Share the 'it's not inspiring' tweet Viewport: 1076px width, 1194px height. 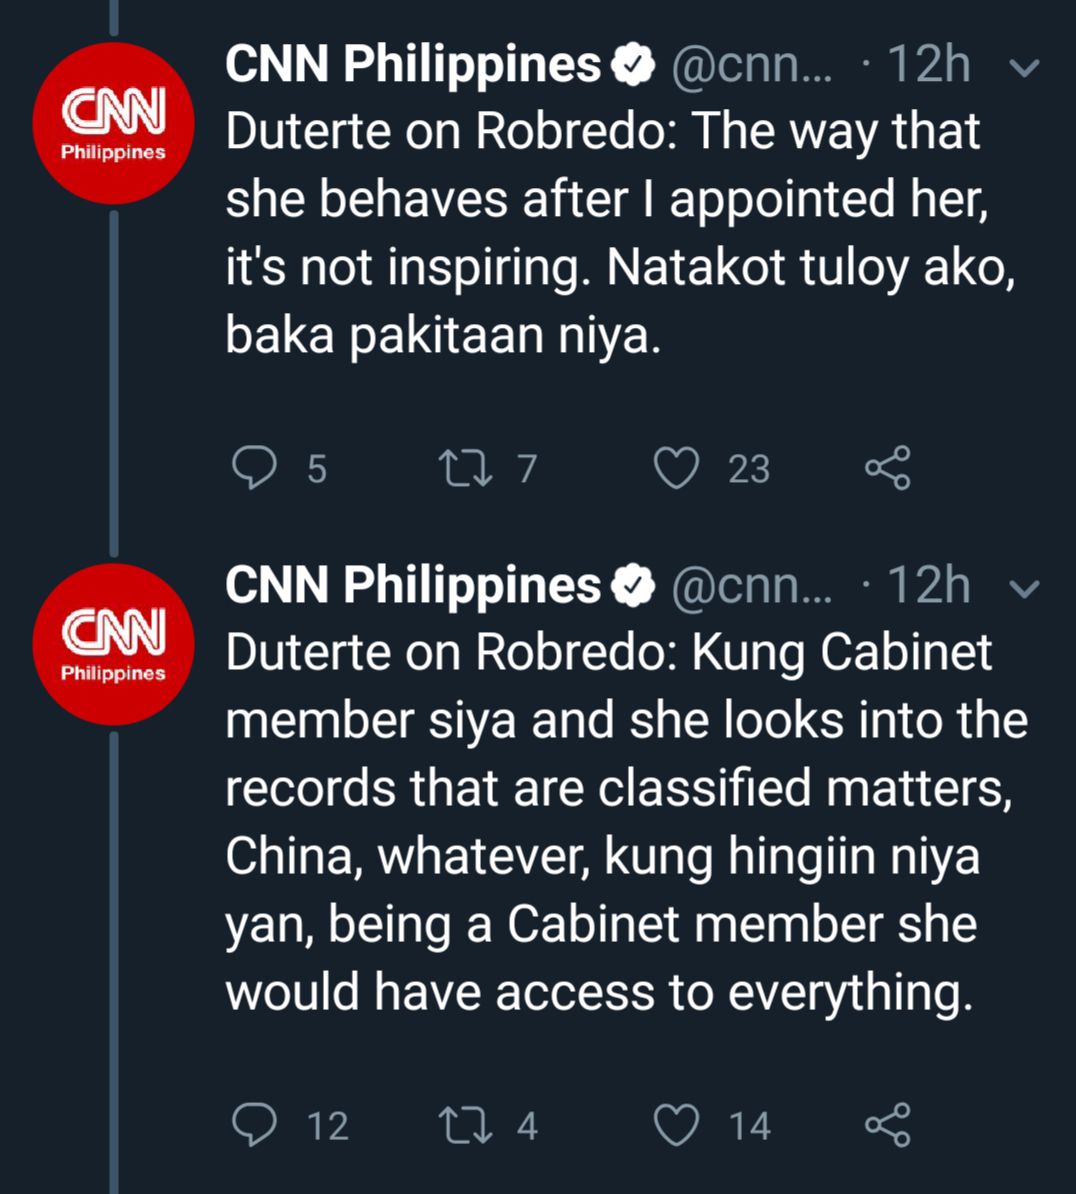[x=887, y=468]
